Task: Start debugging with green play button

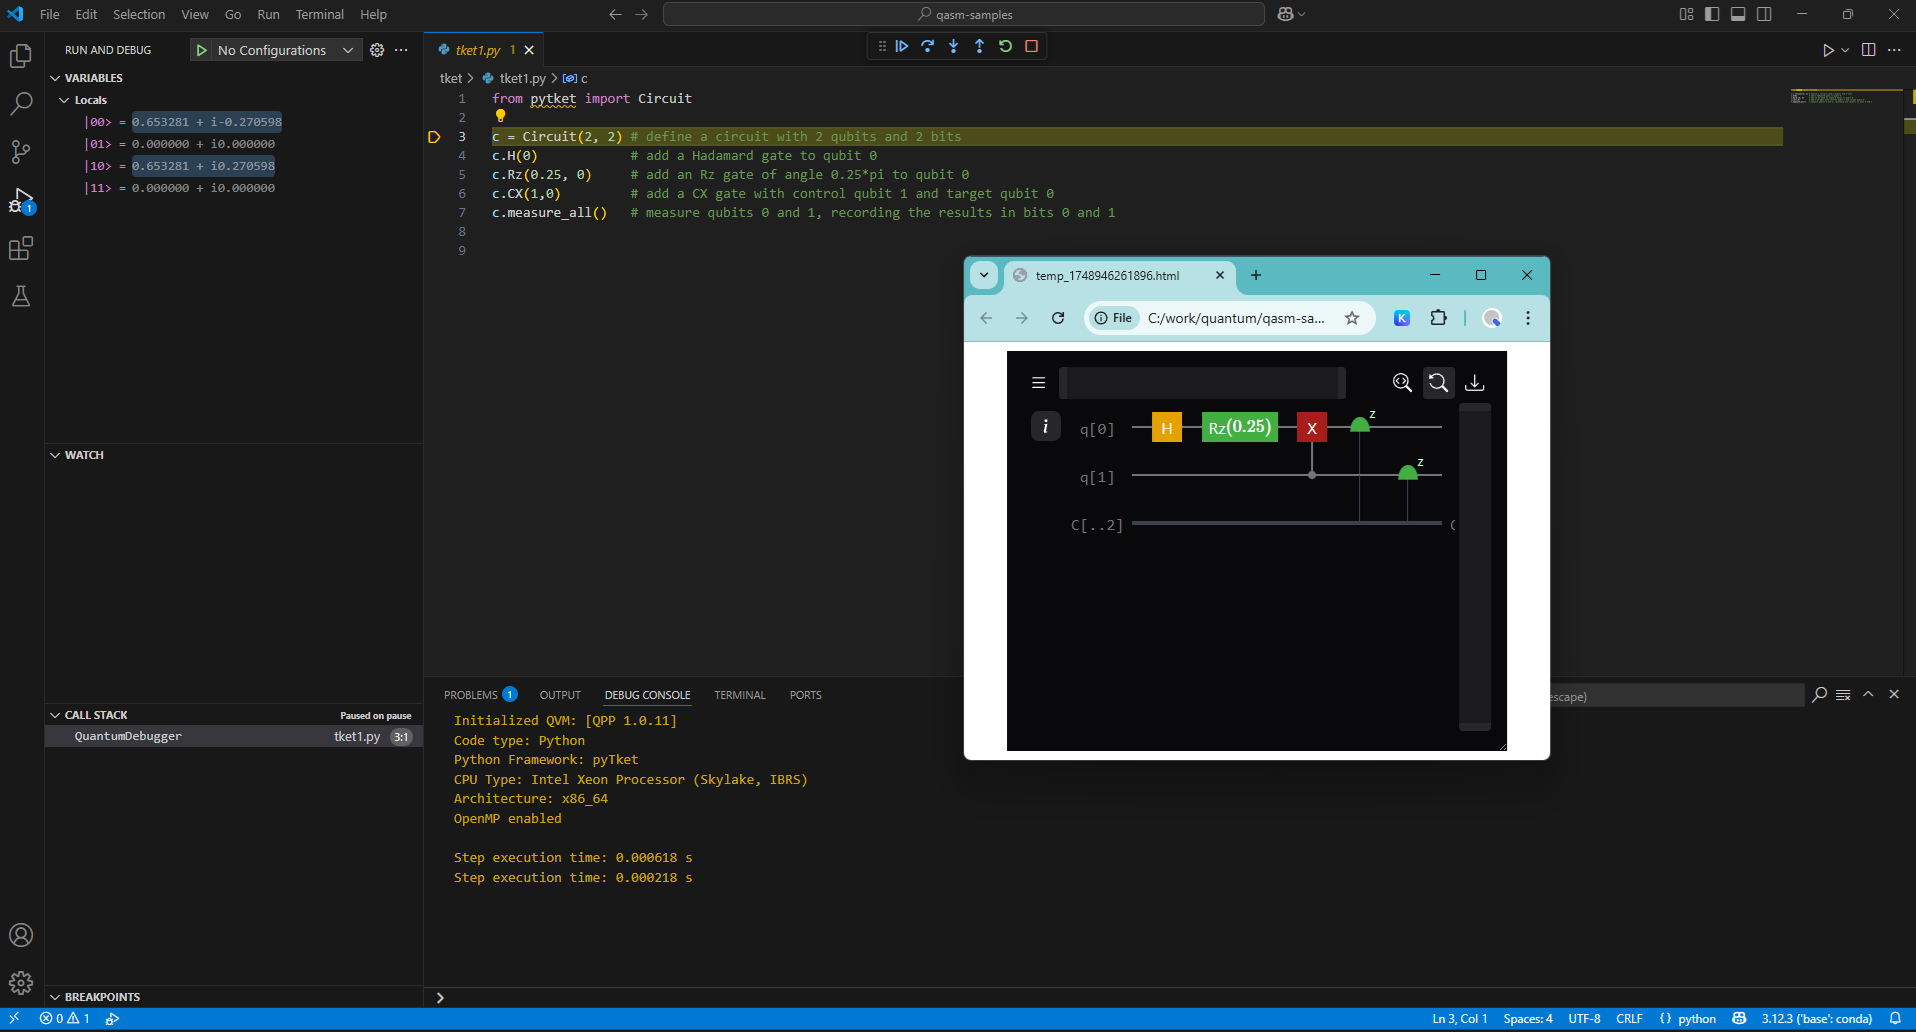Action: (x=202, y=50)
